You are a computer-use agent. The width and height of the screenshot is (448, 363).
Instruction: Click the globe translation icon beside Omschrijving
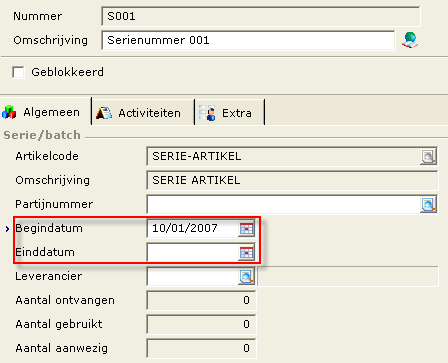410,40
